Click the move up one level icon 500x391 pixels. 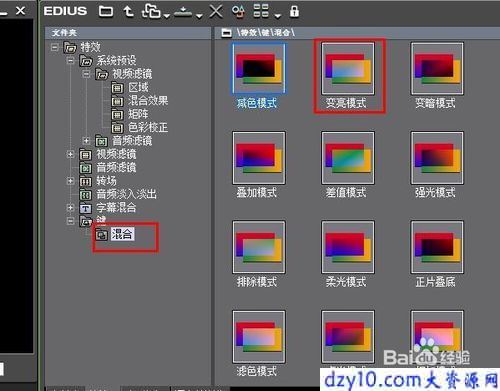tap(128, 12)
